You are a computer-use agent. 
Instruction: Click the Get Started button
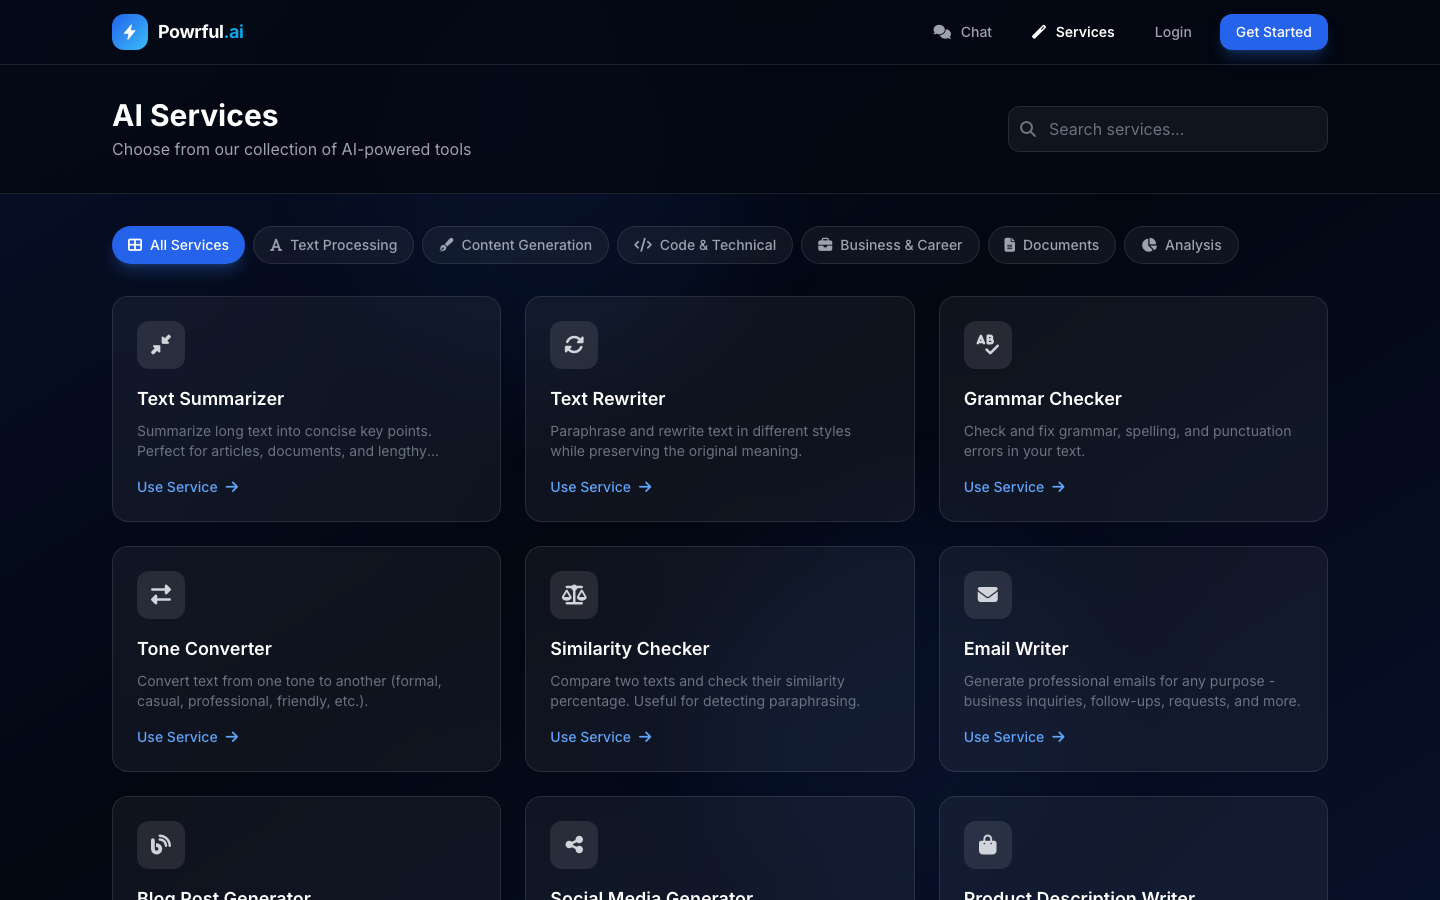tap(1274, 32)
